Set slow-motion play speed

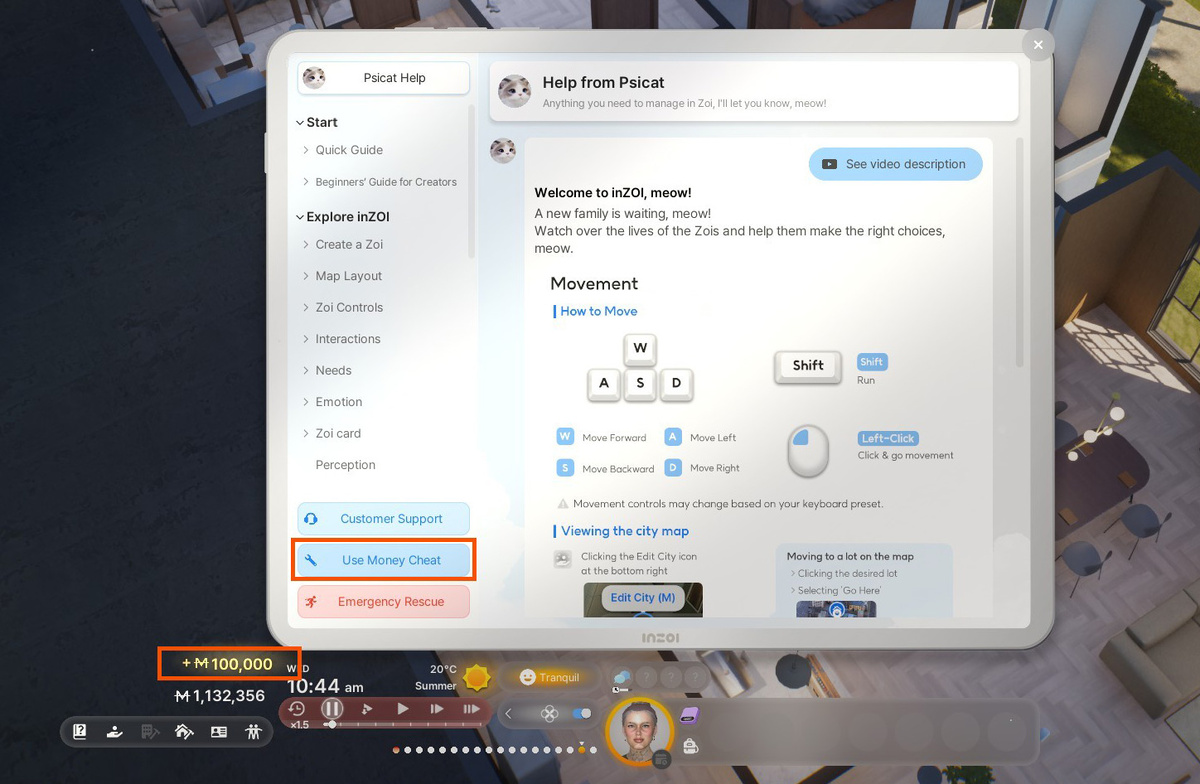point(367,709)
